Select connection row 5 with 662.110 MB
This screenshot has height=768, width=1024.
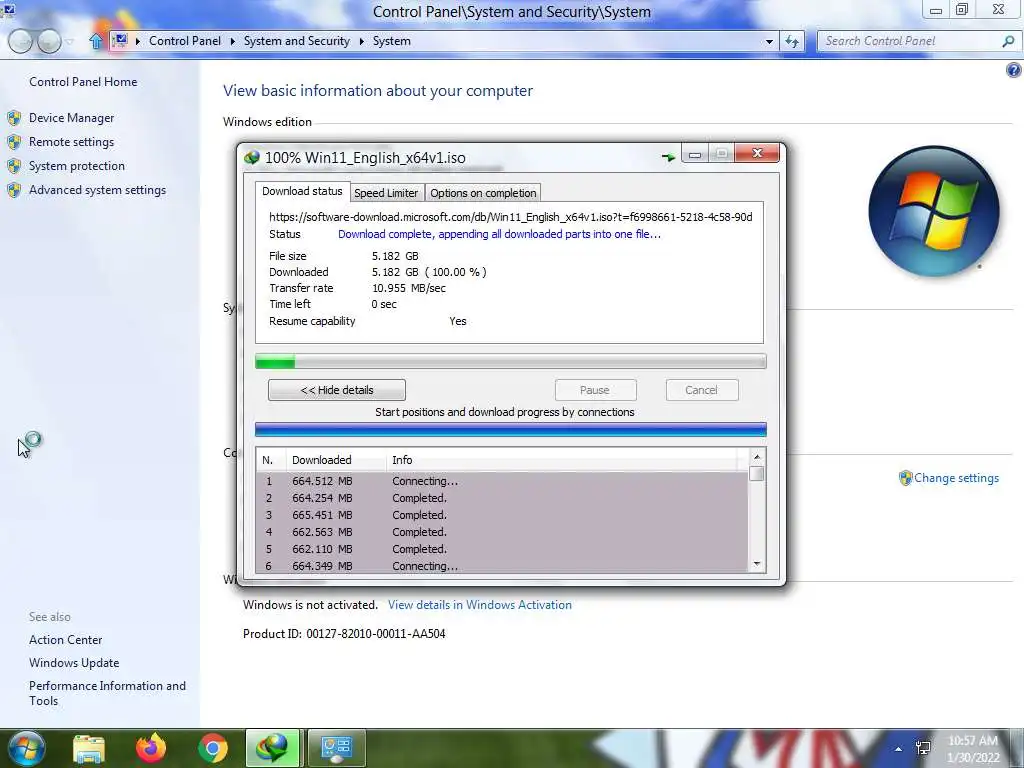pos(502,549)
